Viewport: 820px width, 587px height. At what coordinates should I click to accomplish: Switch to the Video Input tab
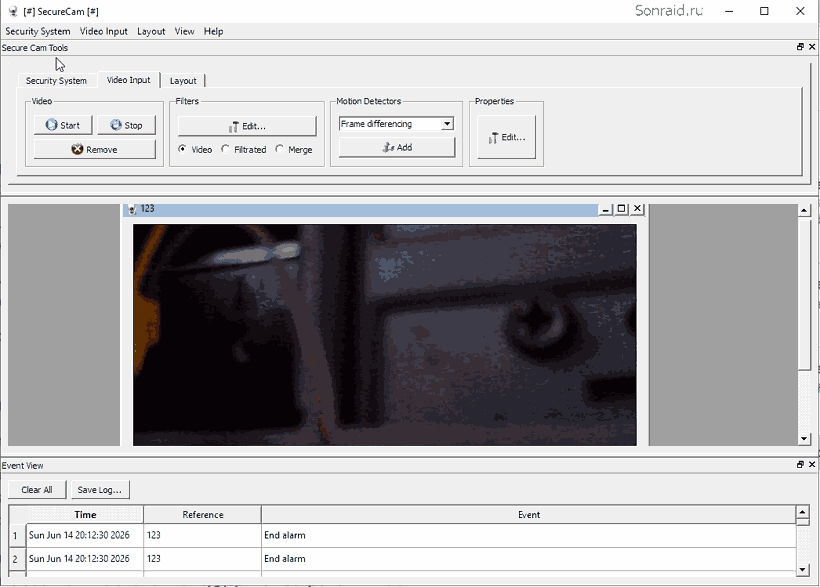129,80
